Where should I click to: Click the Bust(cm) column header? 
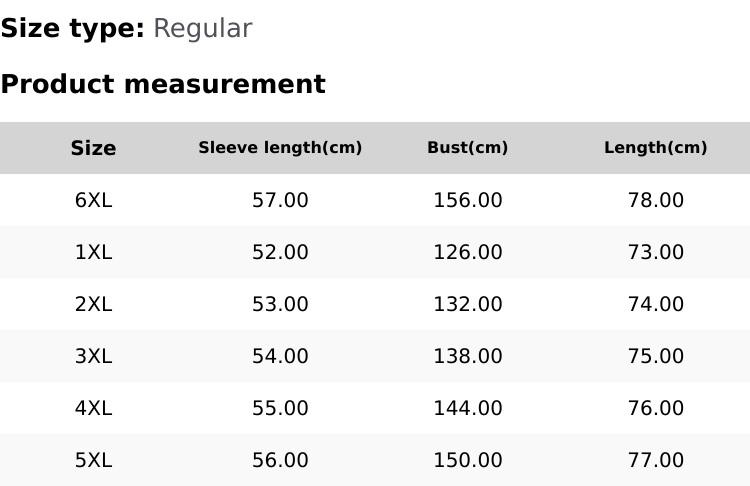pos(467,148)
